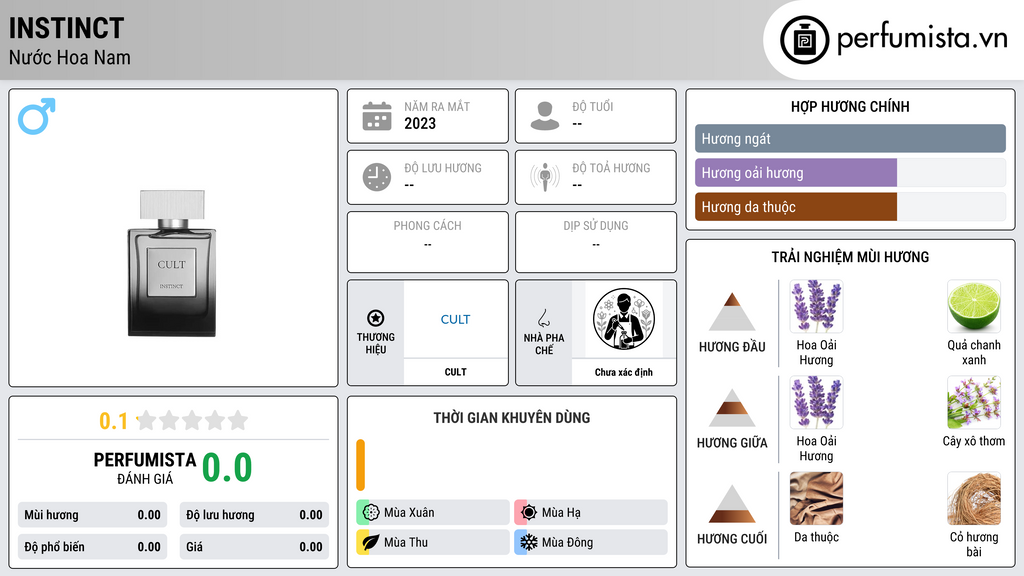Click the male gender symbol icon
This screenshot has height=576, width=1024.
[x=37, y=116]
